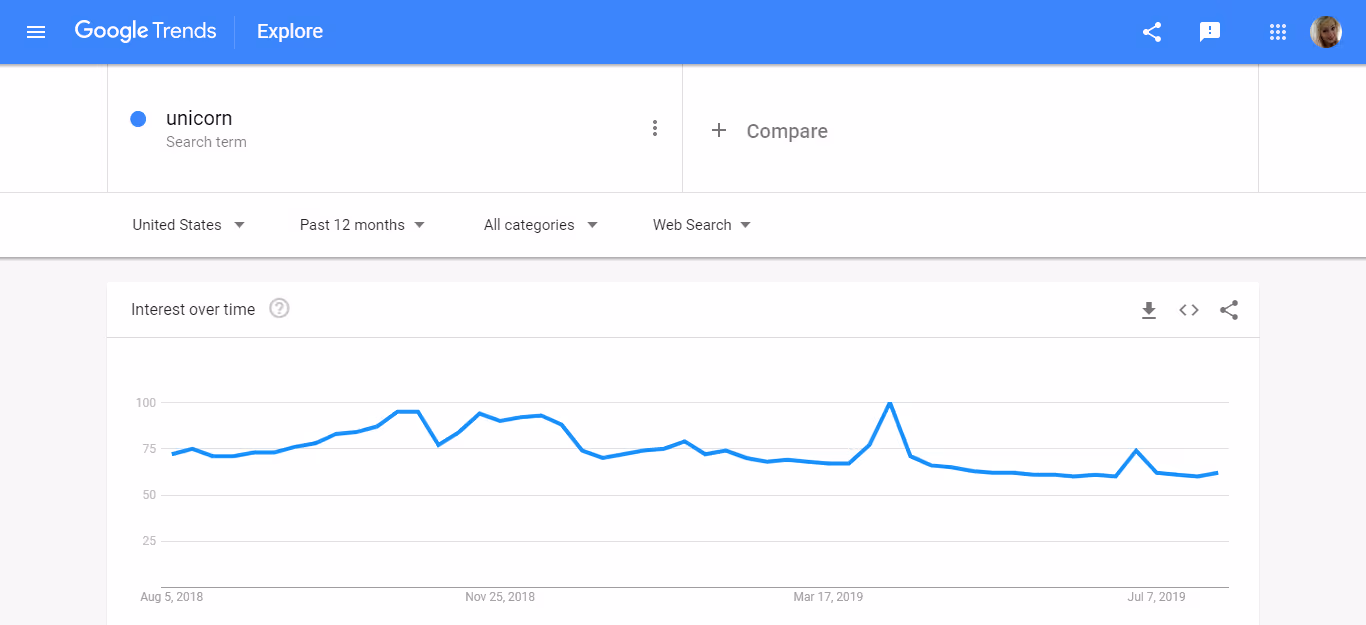Share the Interest over time chart
Screen dimensions: 1366x625
point(1228,310)
